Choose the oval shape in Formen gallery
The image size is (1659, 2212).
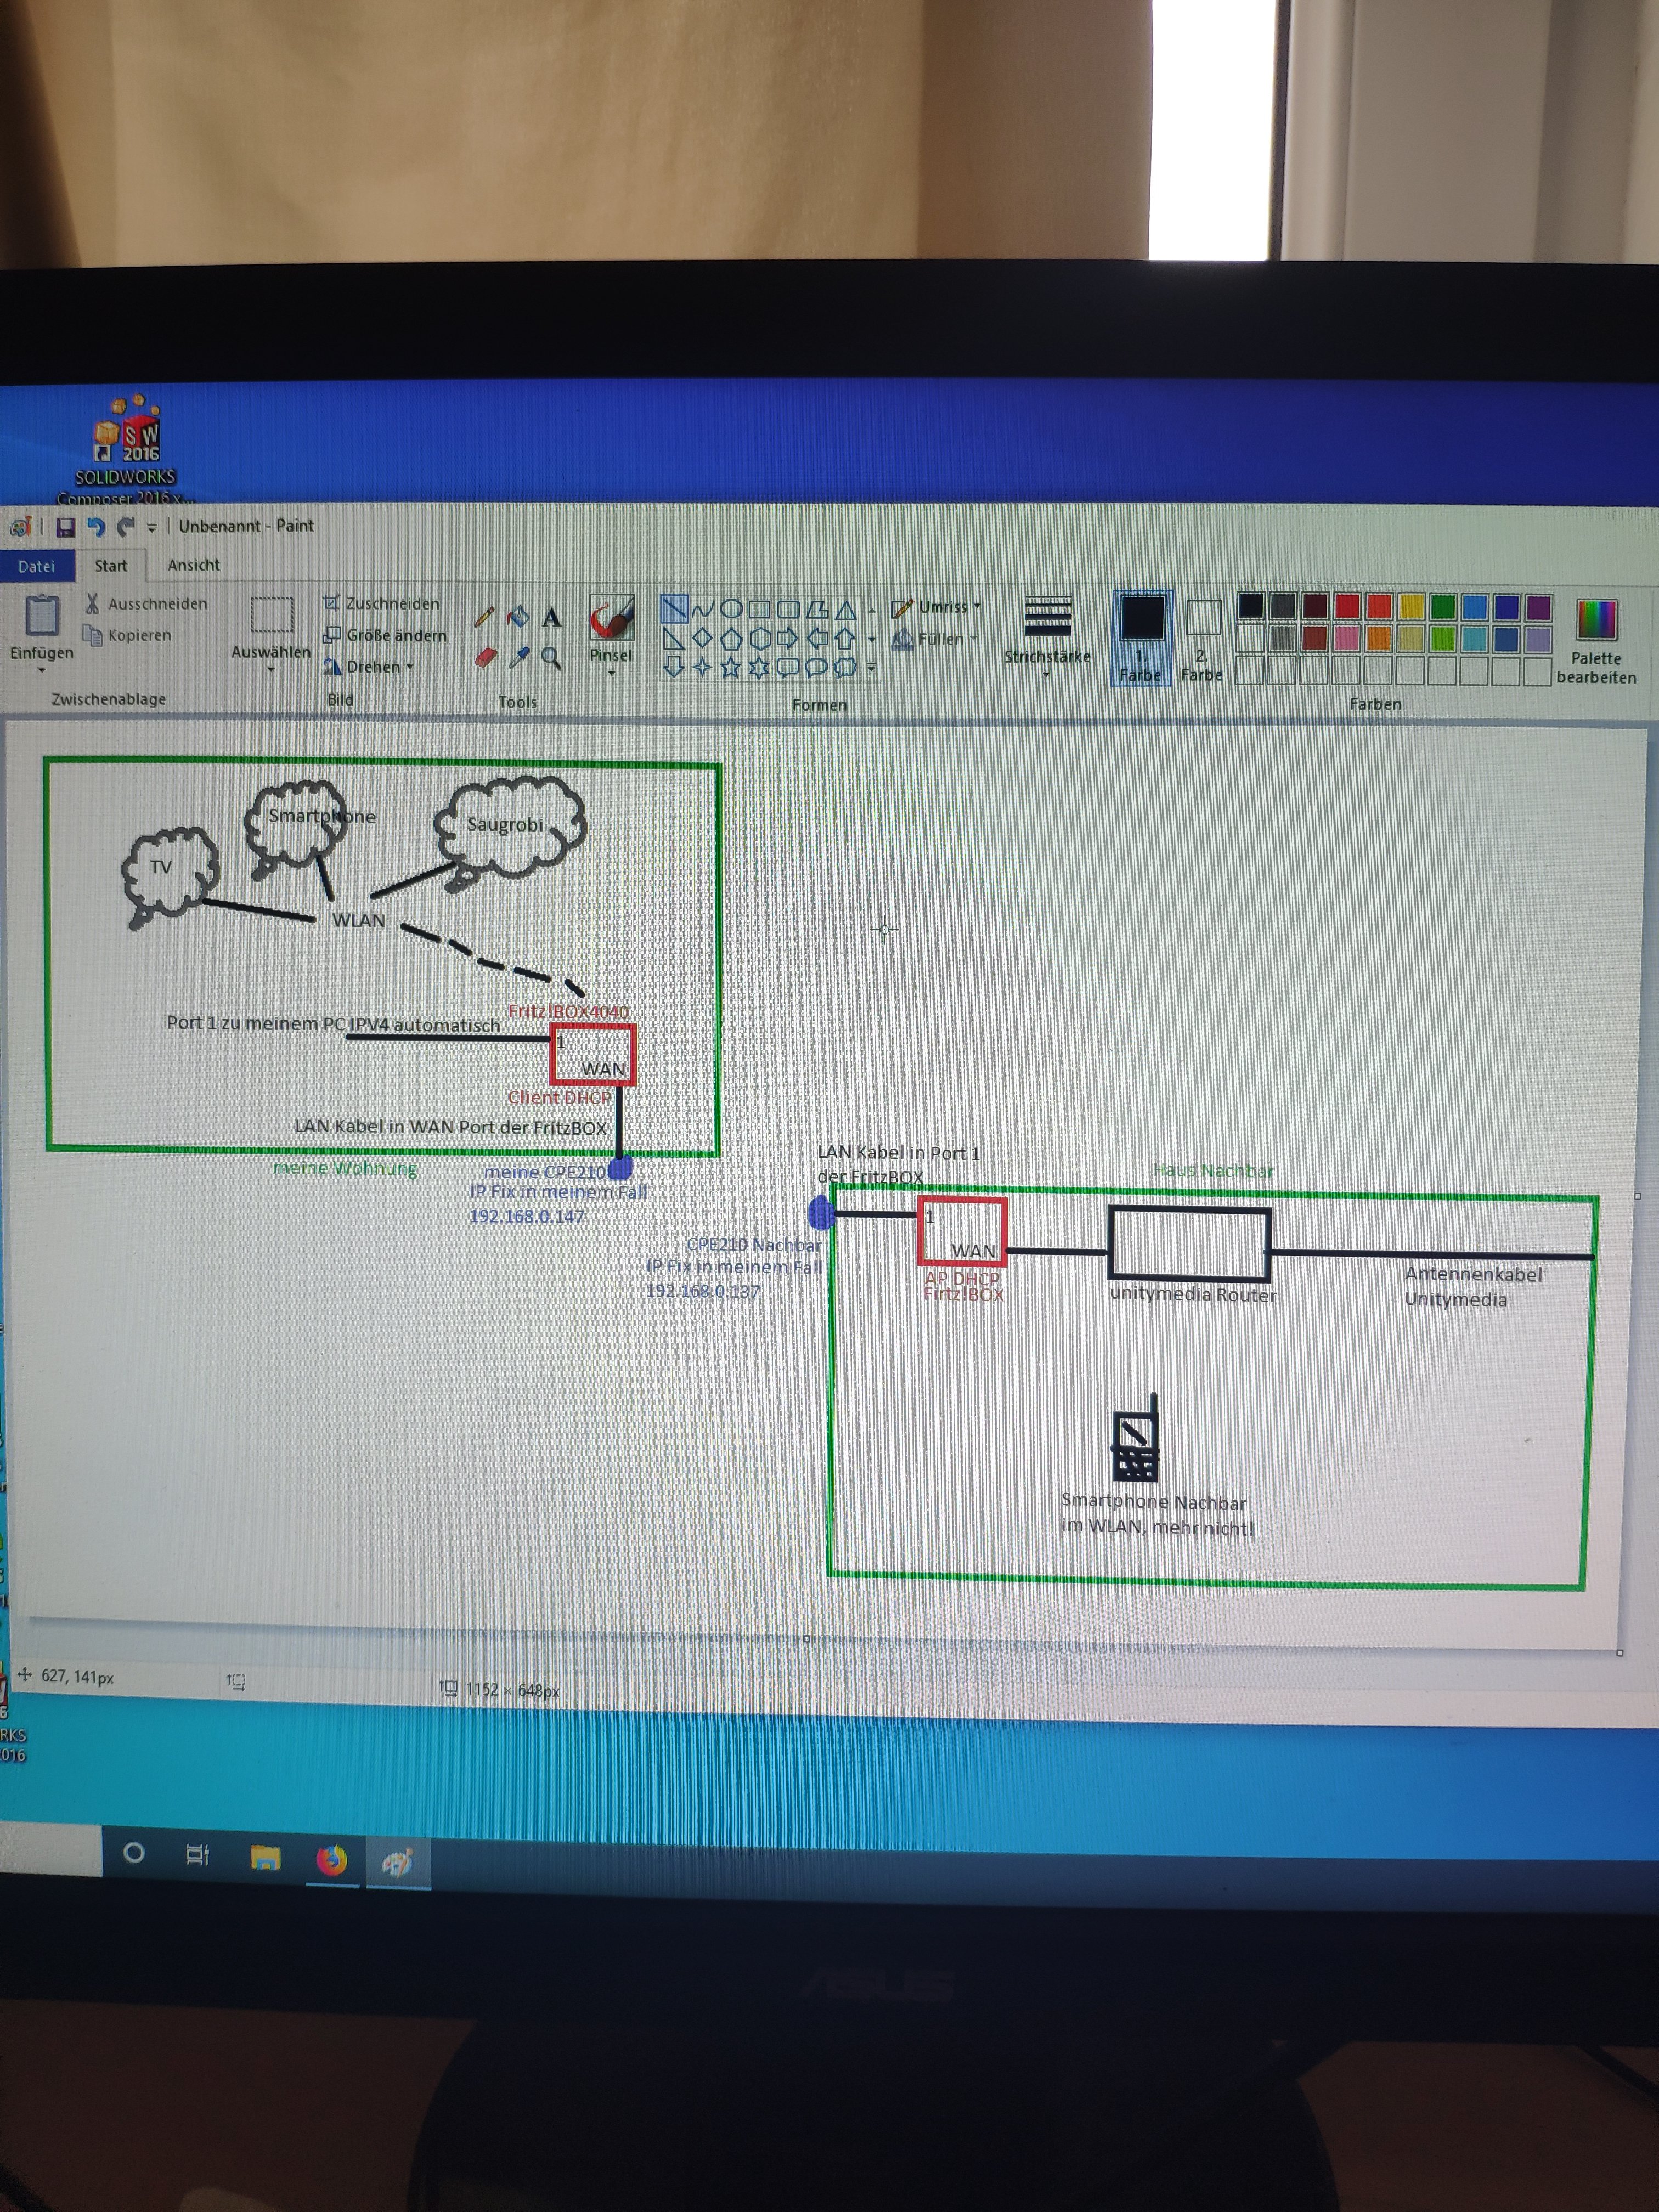point(731,608)
